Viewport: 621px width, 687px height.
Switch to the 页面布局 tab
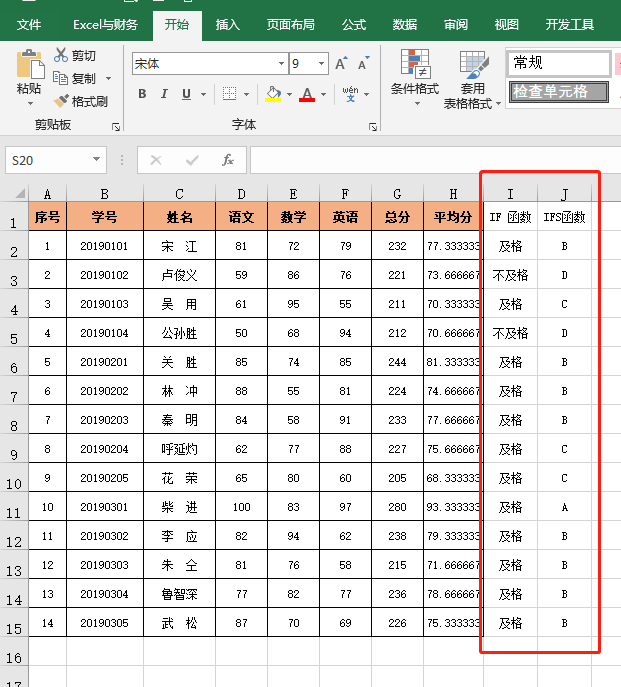291,25
